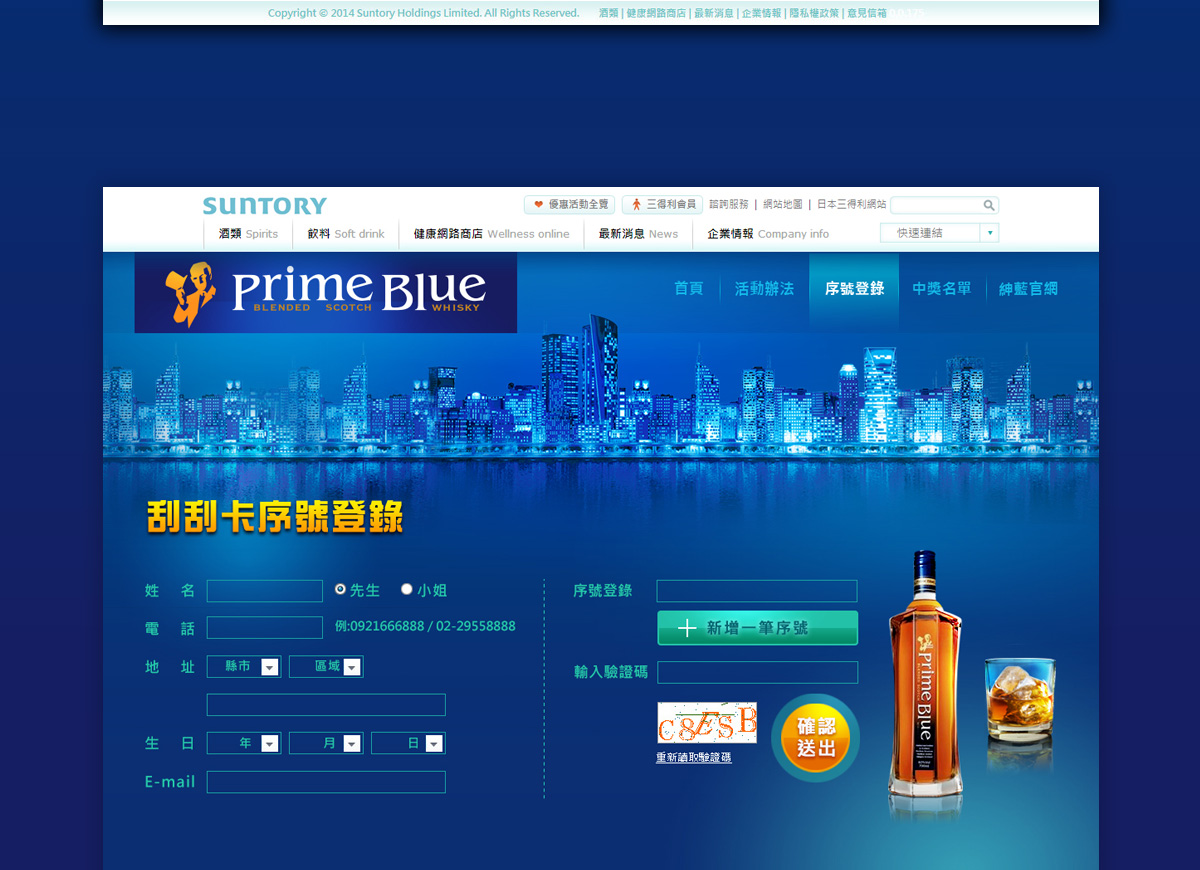Select the 先生 radio button

pos(340,590)
